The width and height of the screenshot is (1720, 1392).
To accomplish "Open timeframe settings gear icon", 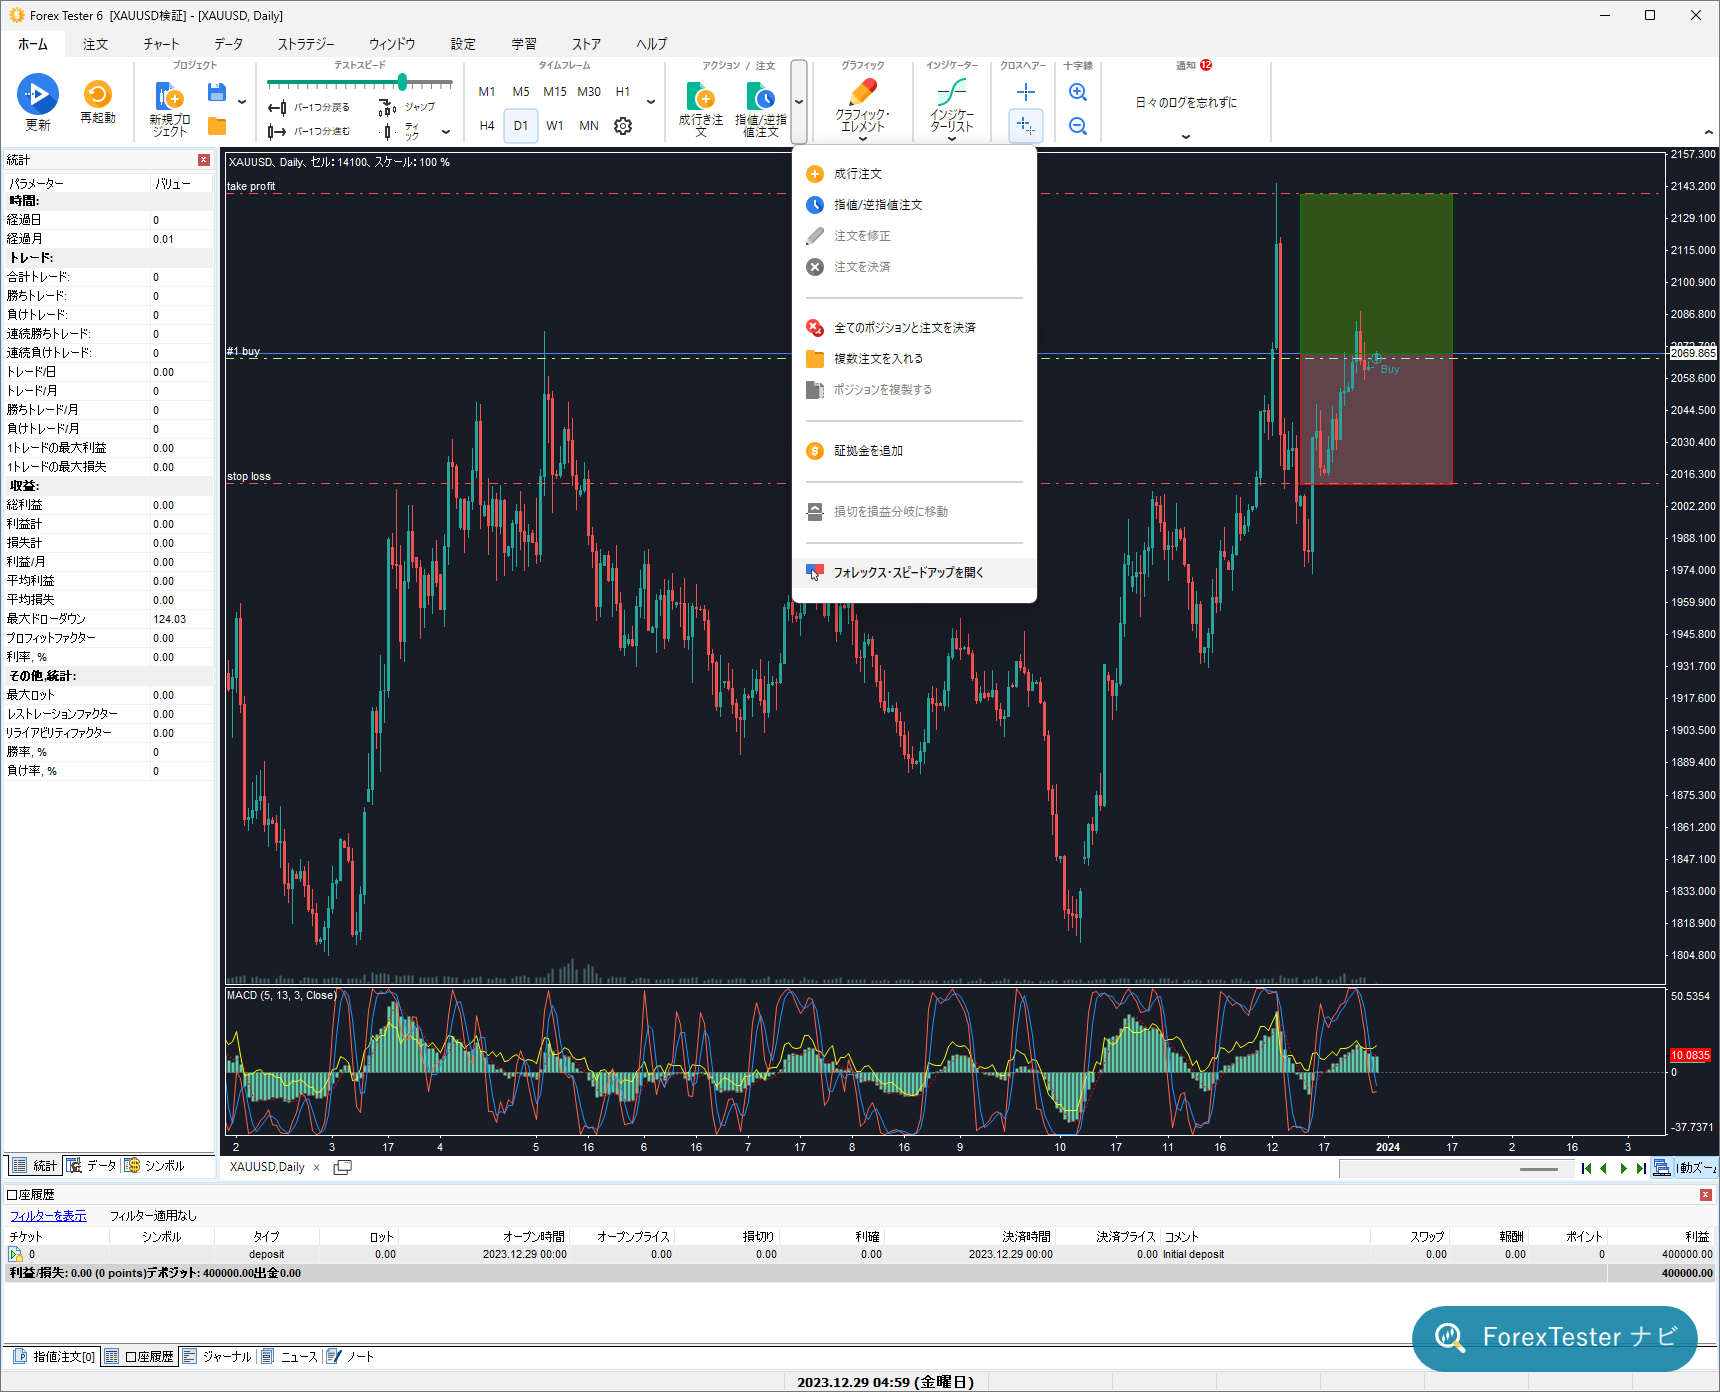I will 623,126.
